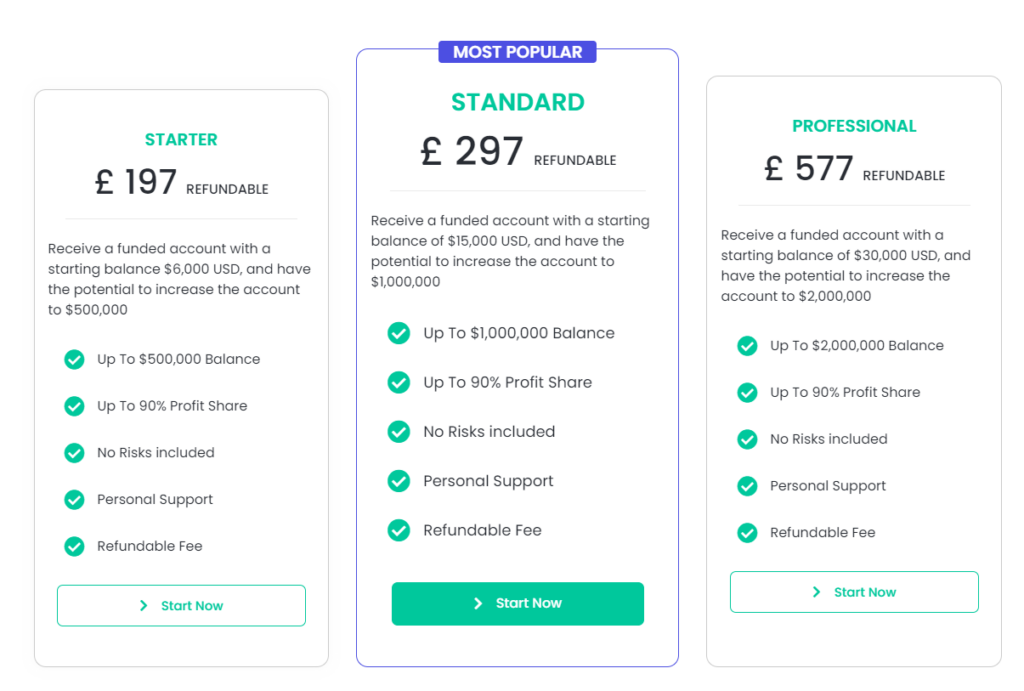
Task: Click checkmark beside Up To $500,000 Balance
Action: [x=74, y=359]
